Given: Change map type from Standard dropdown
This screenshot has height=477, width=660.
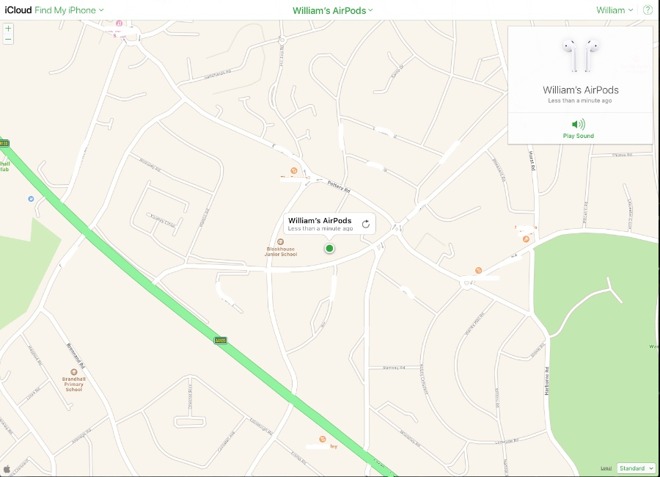Looking at the screenshot, I should 636,468.
